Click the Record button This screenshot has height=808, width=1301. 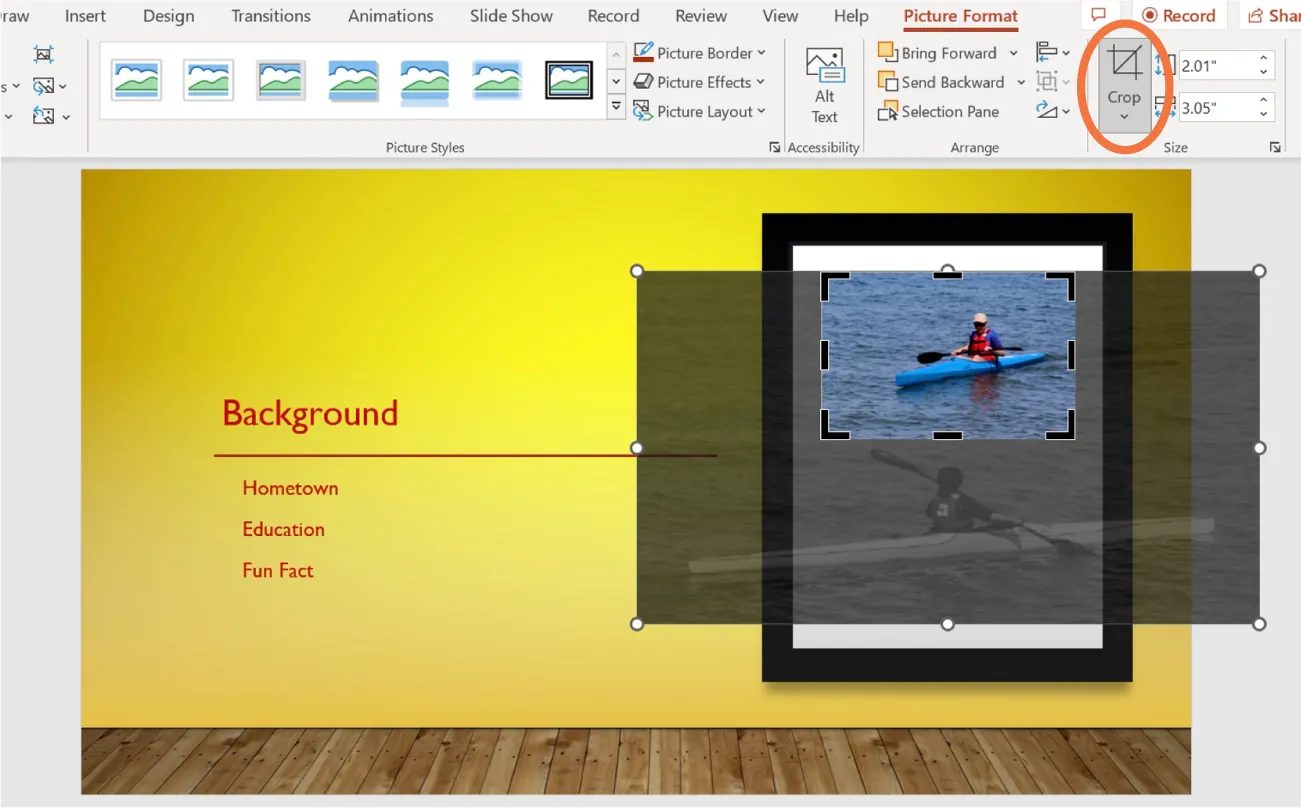coord(1180,15)
